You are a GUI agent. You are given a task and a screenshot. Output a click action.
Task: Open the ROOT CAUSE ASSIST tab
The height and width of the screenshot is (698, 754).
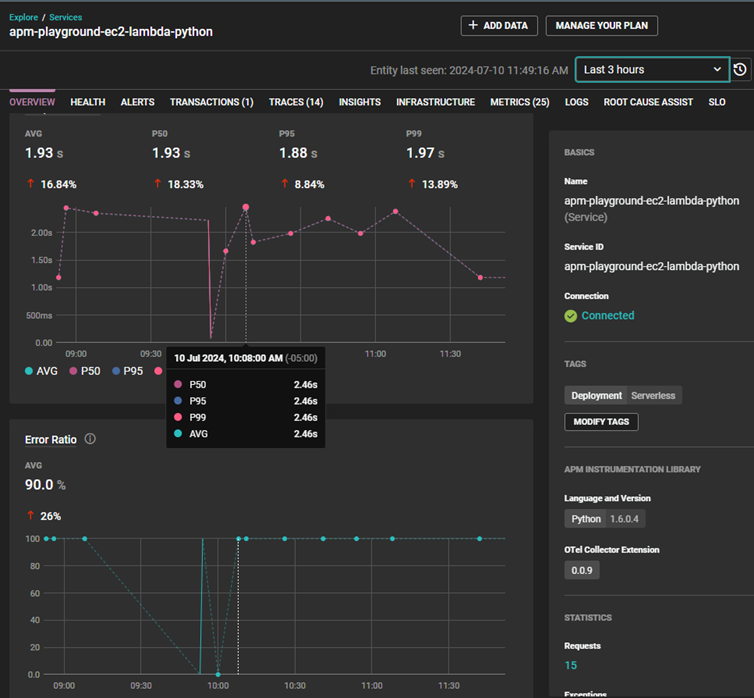[x=648, y=102]
